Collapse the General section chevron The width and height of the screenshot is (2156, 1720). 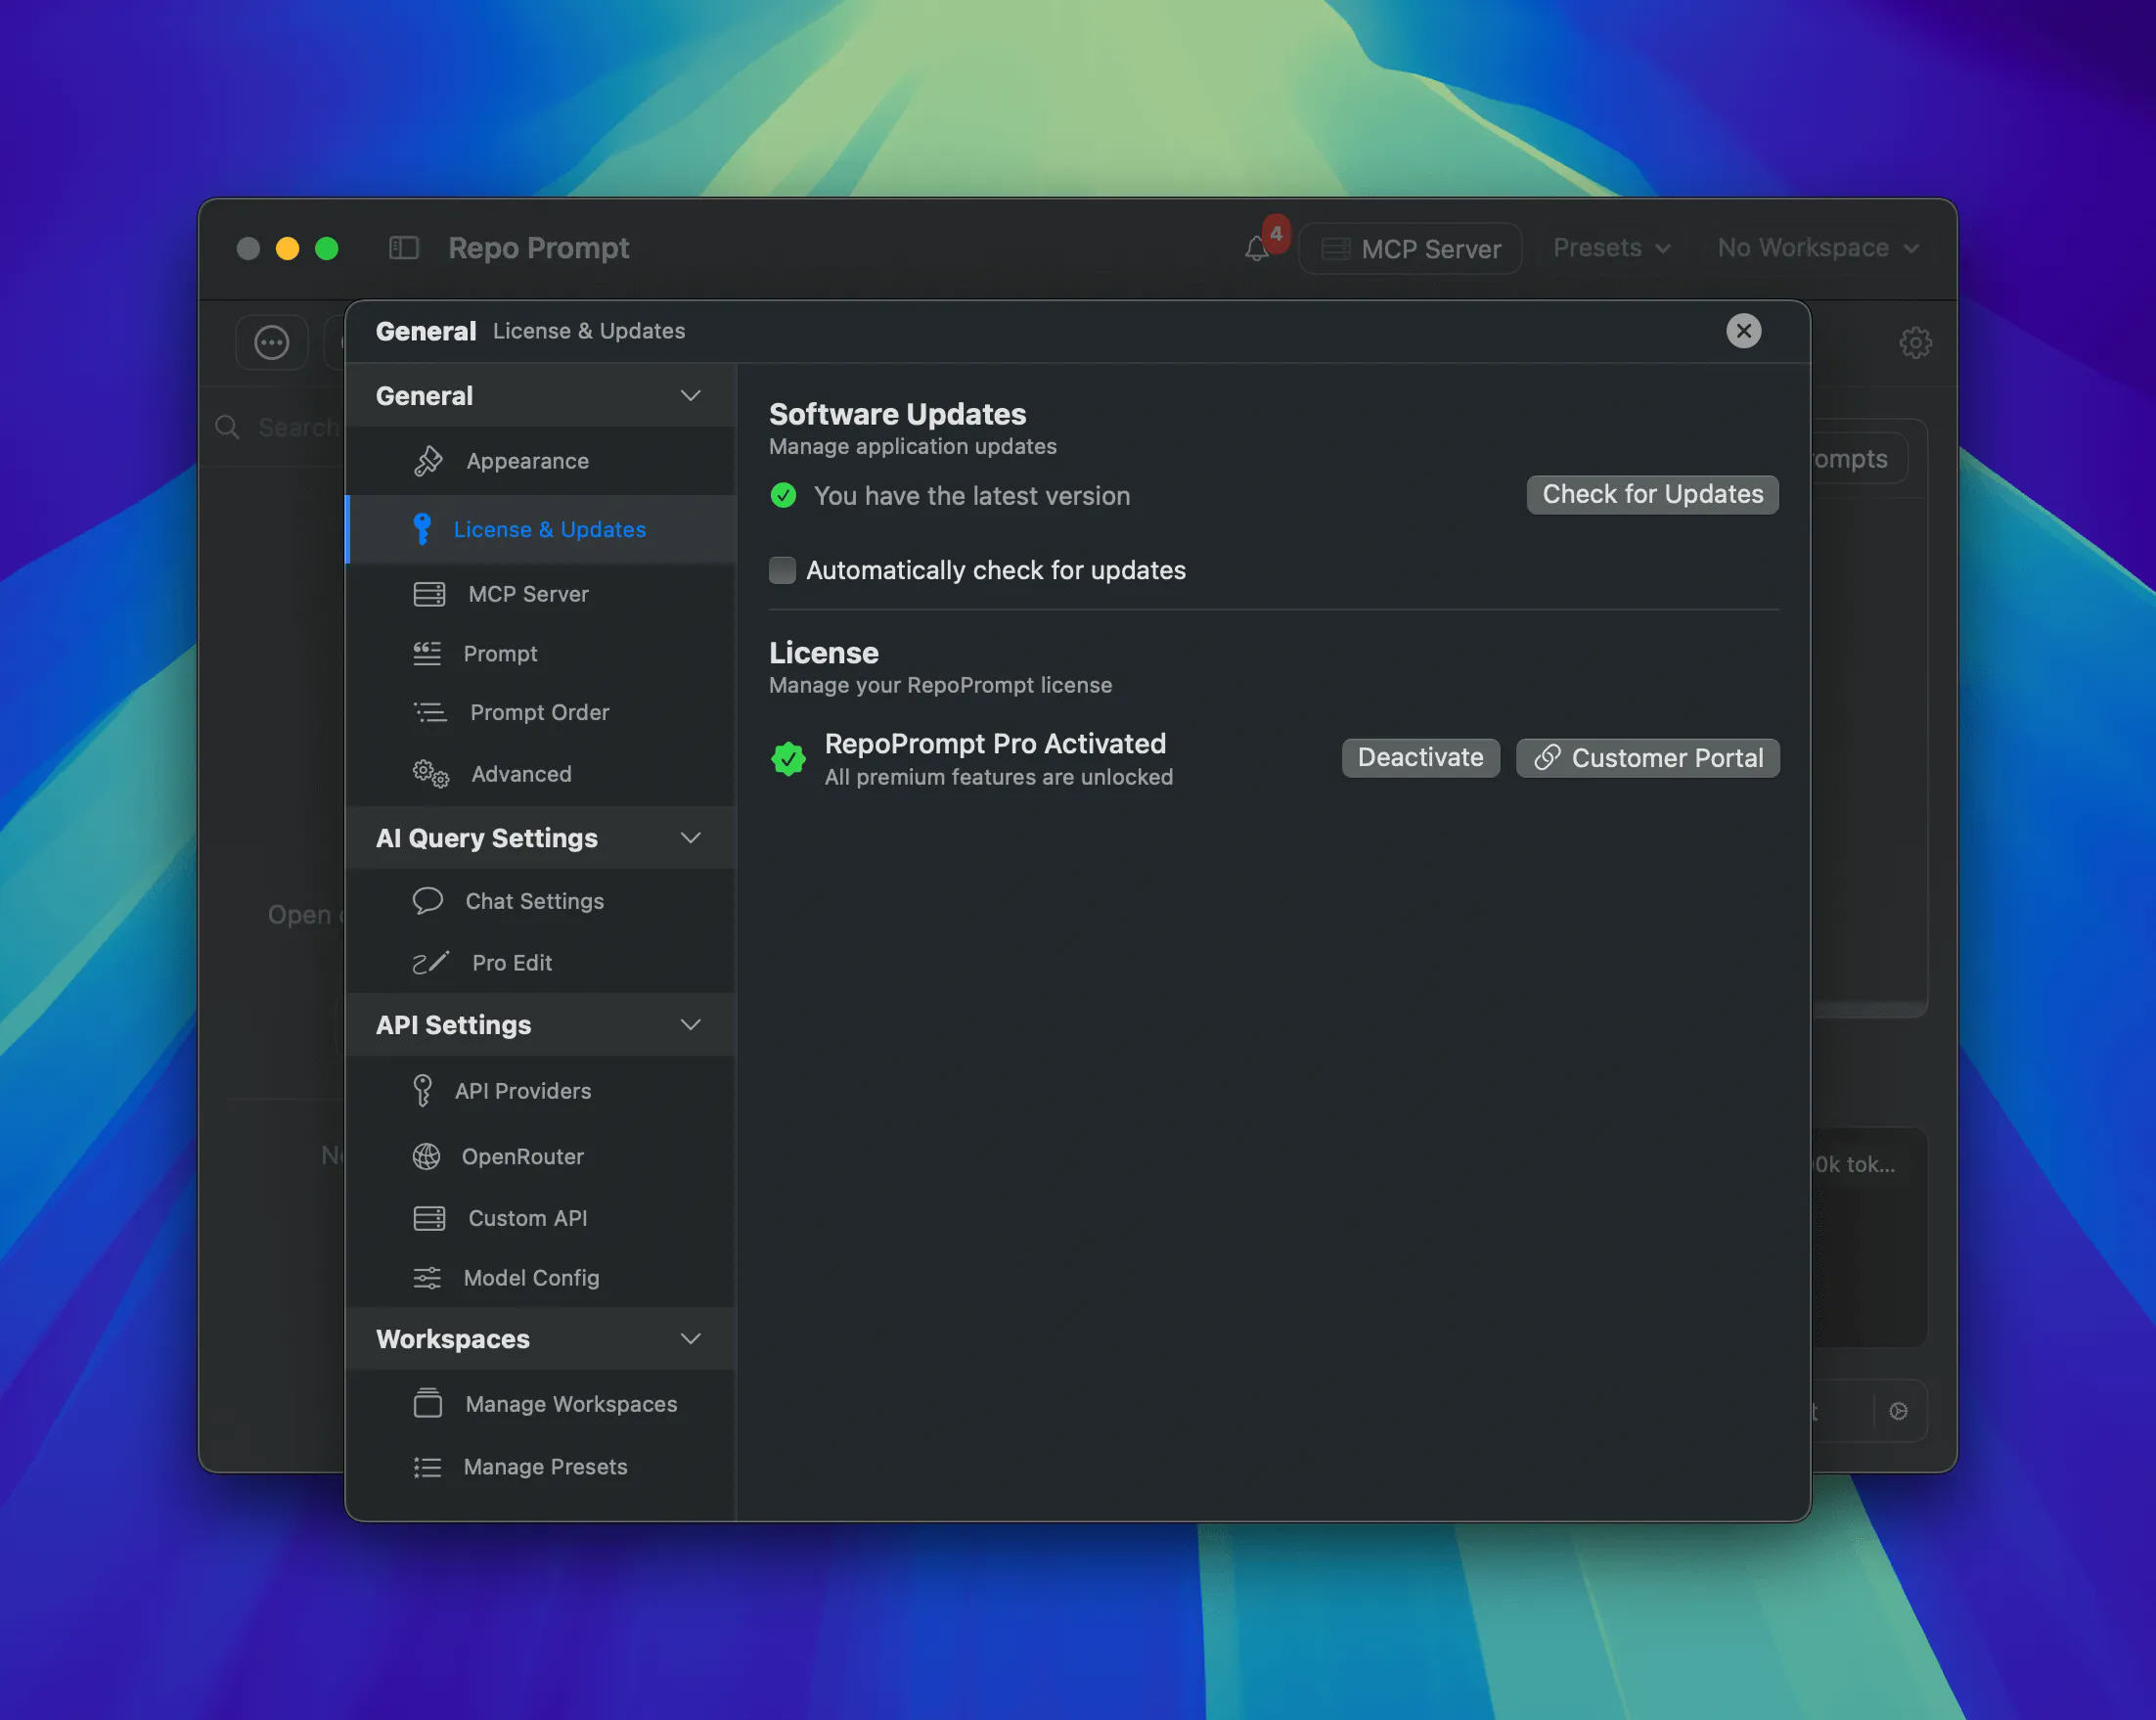(690, 395)
